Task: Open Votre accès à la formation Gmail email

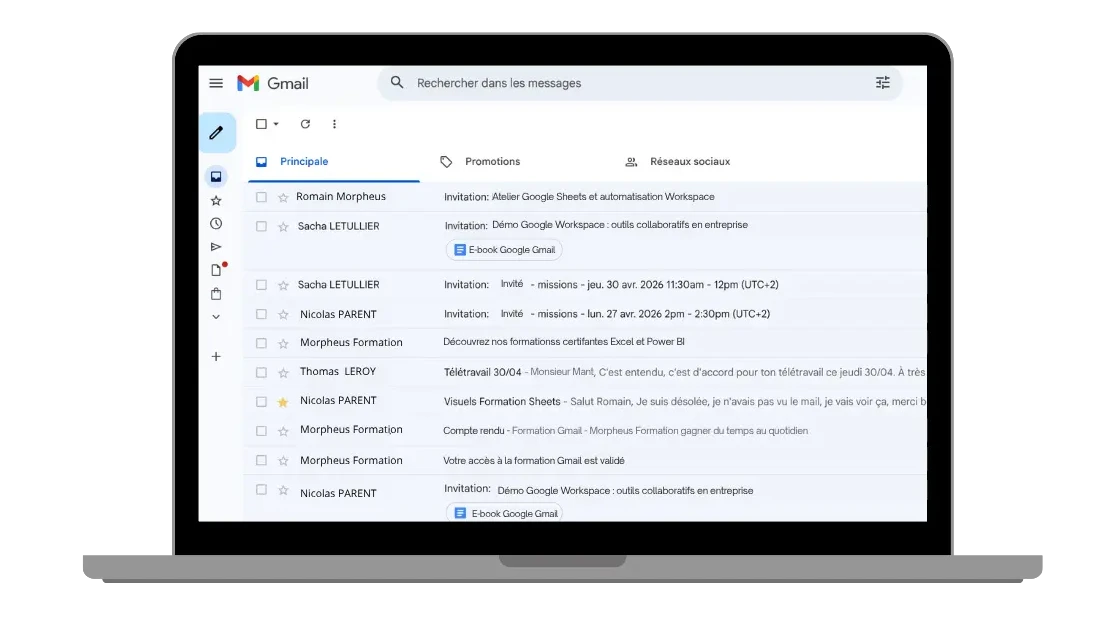Action: tap(534, 460)
